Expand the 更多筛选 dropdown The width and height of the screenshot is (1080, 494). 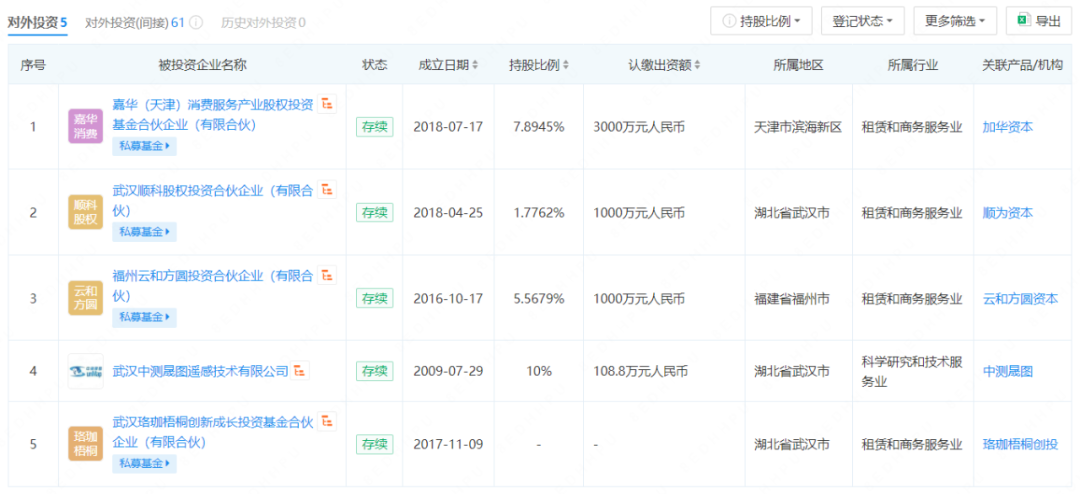pyautogui.click(x=955, y=21)
